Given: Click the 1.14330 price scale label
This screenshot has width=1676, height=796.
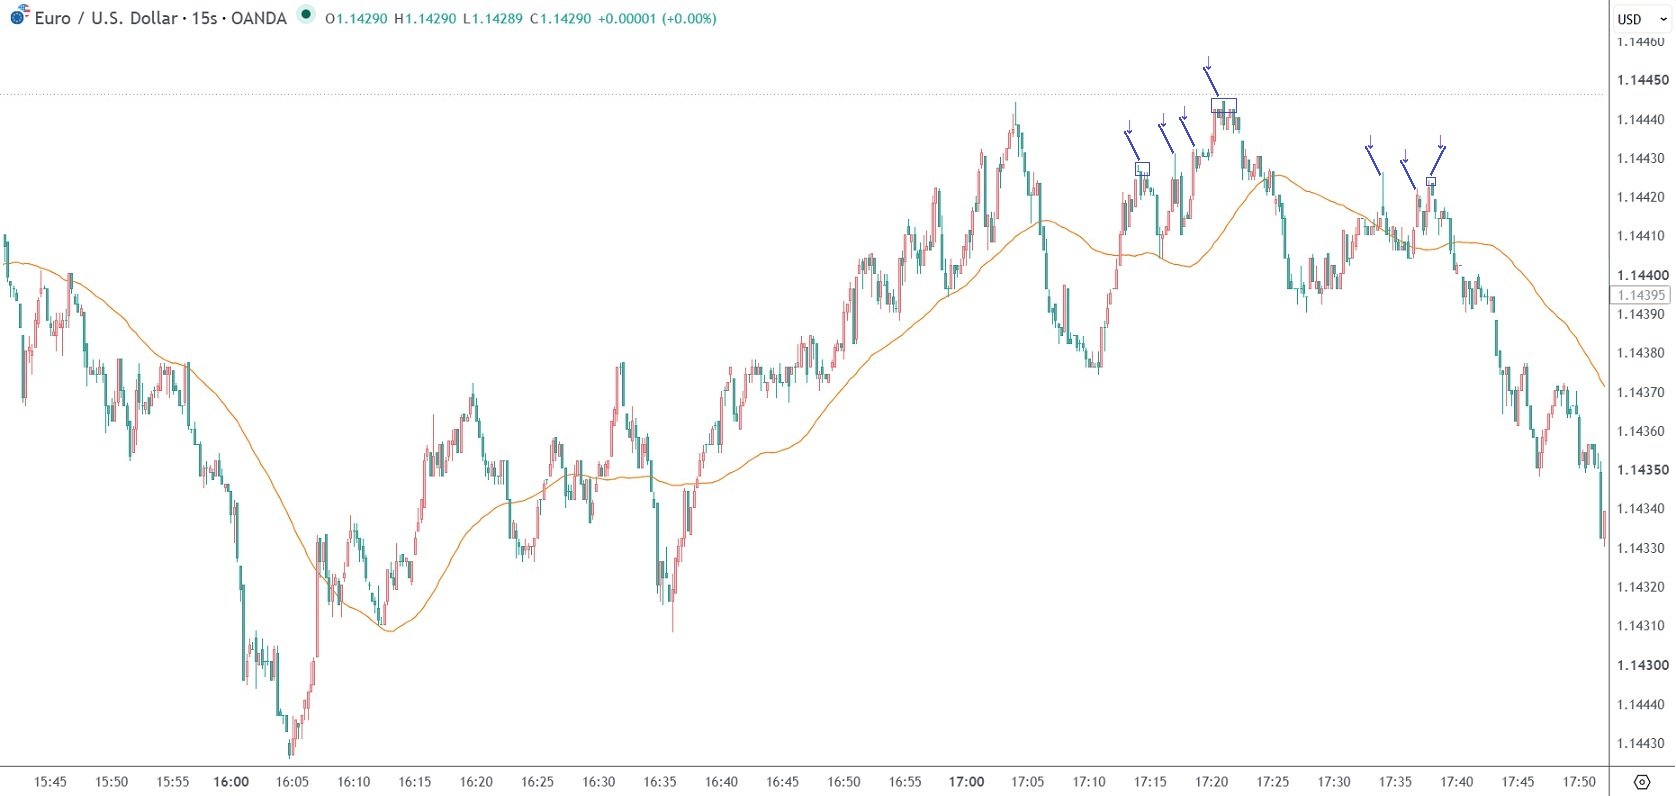Looking at the screenshot, I should (1642, 548).
